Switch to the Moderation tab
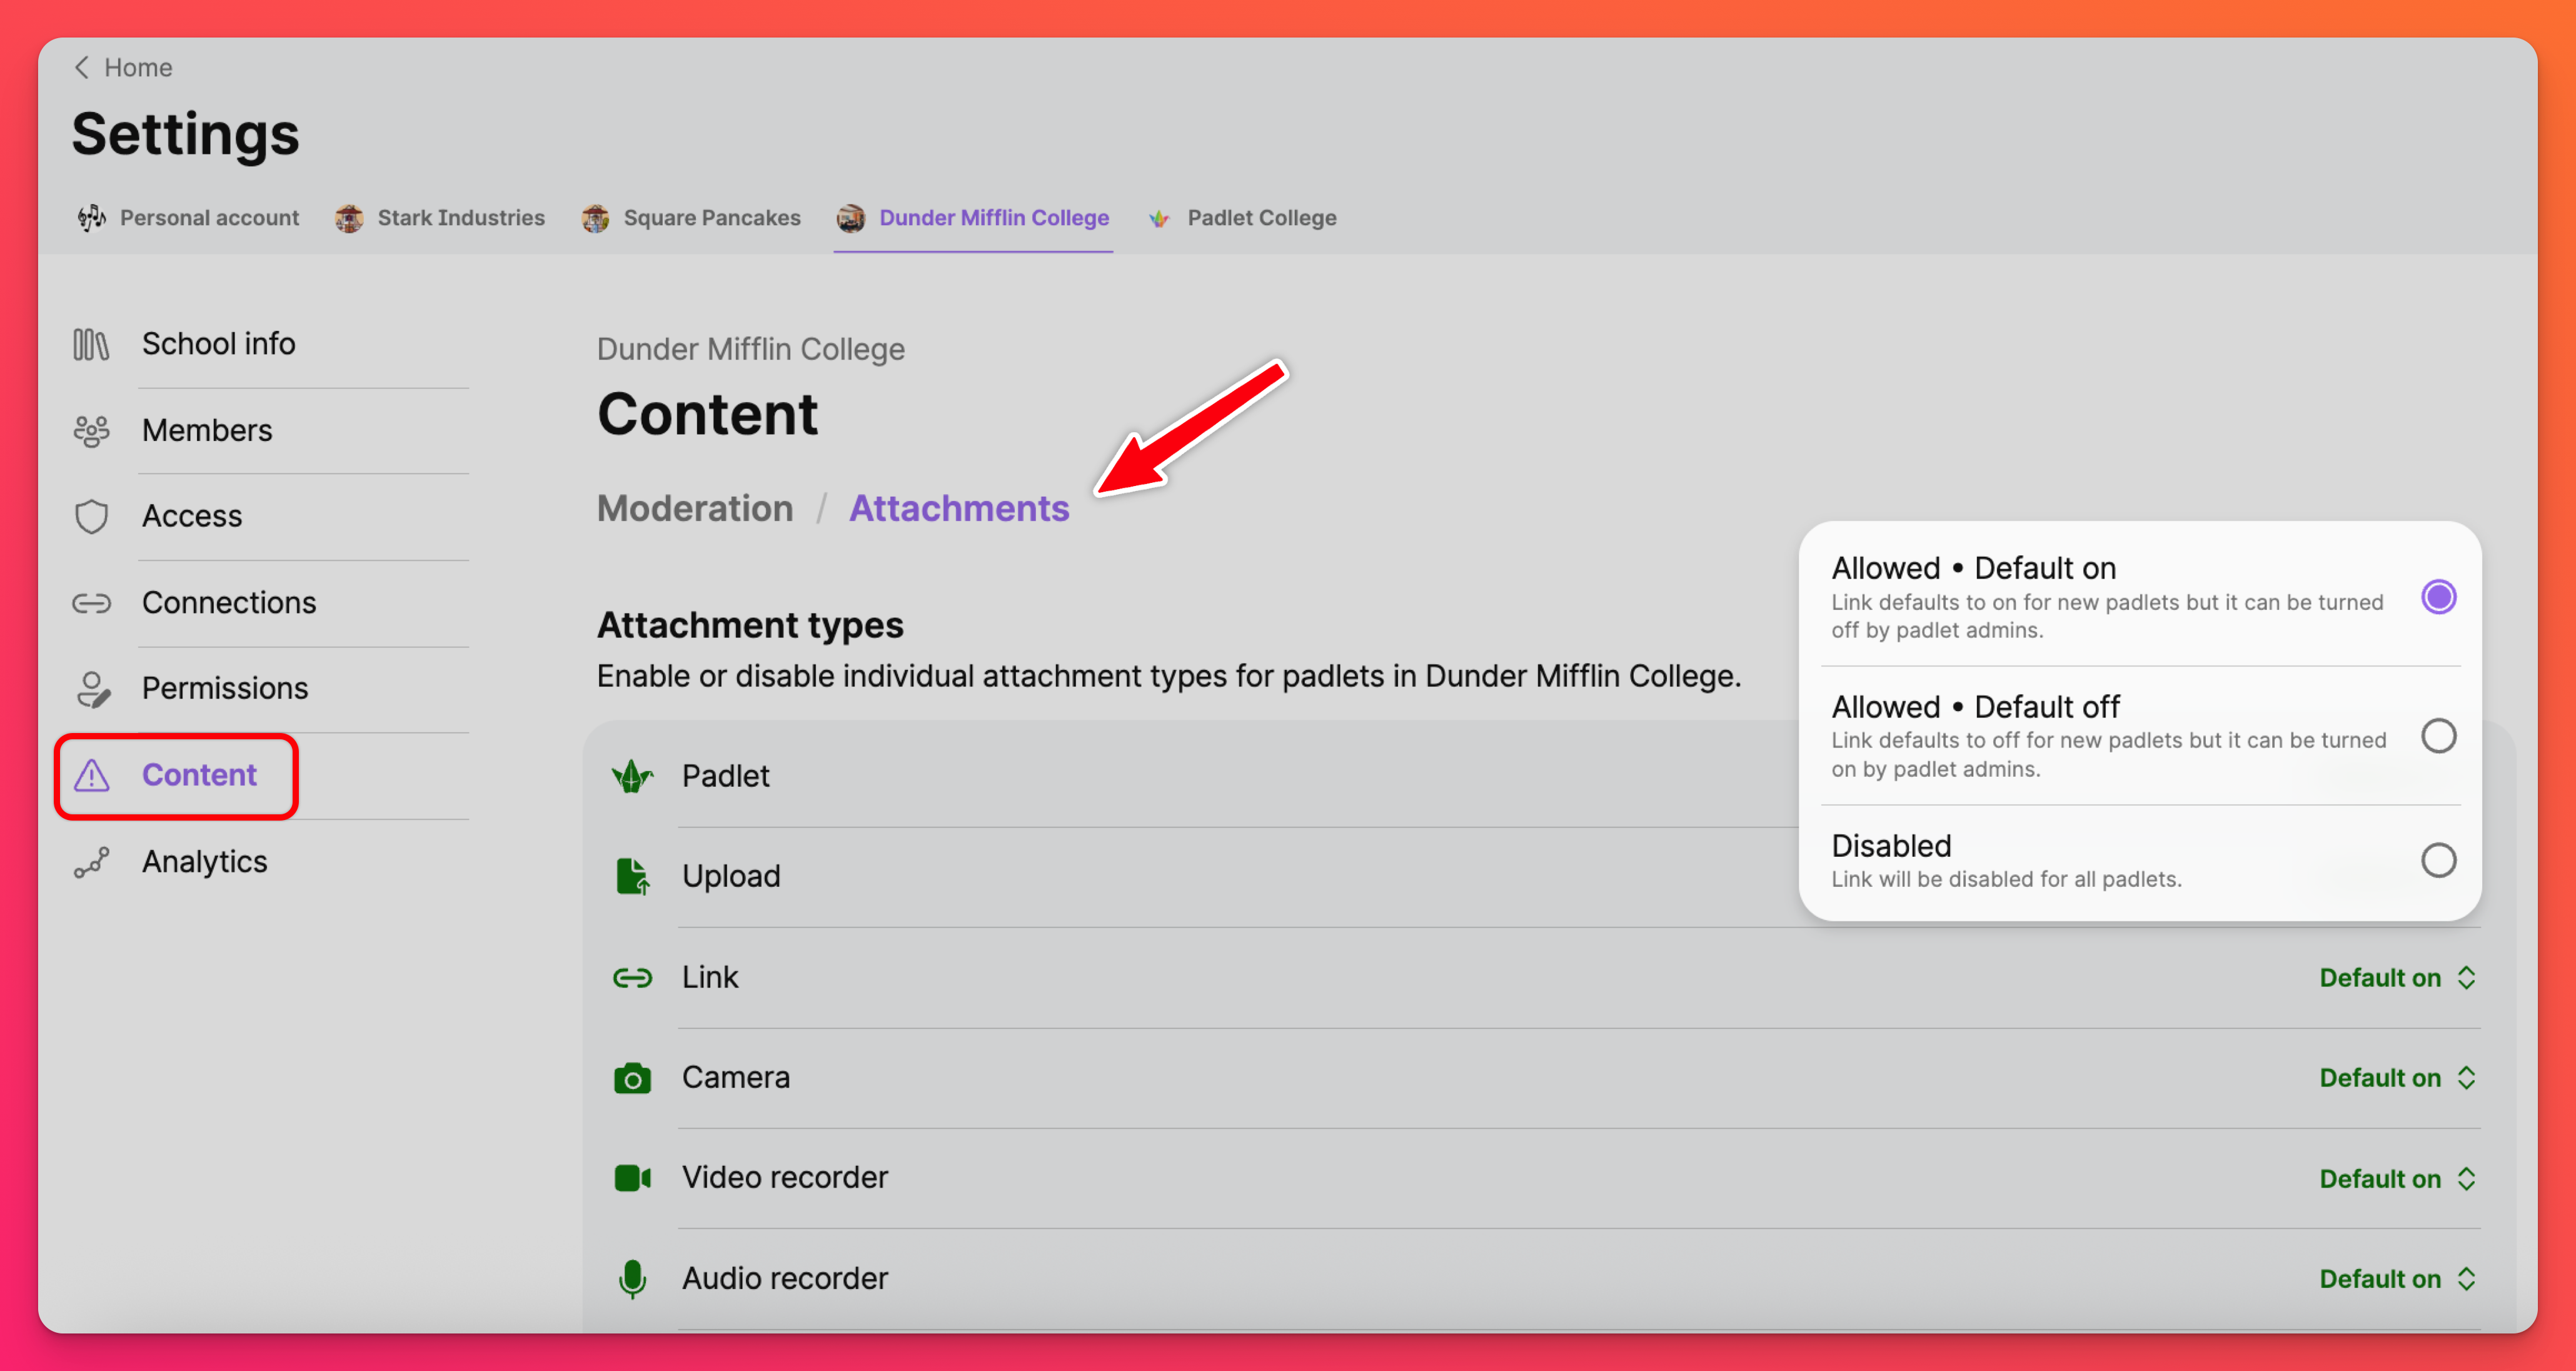Image resolution: width=2576 pixels, height=1371 pixels. coord(695,509)
